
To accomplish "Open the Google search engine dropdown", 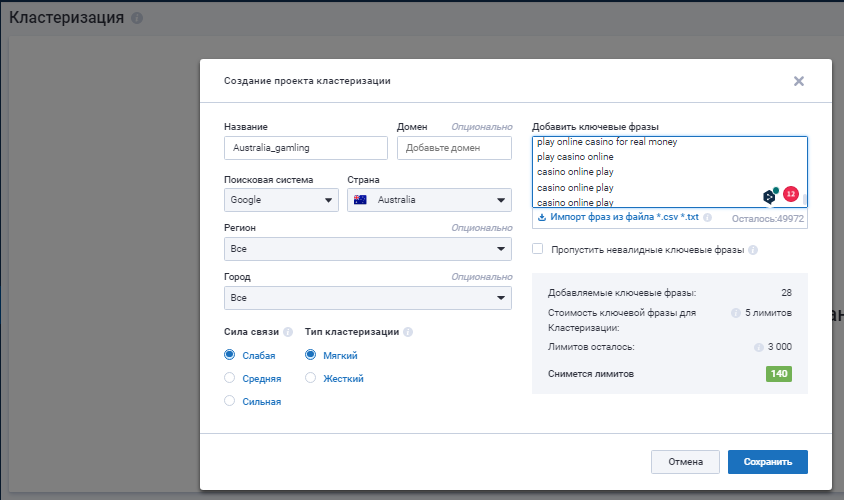I will click(x=281, y=200).
